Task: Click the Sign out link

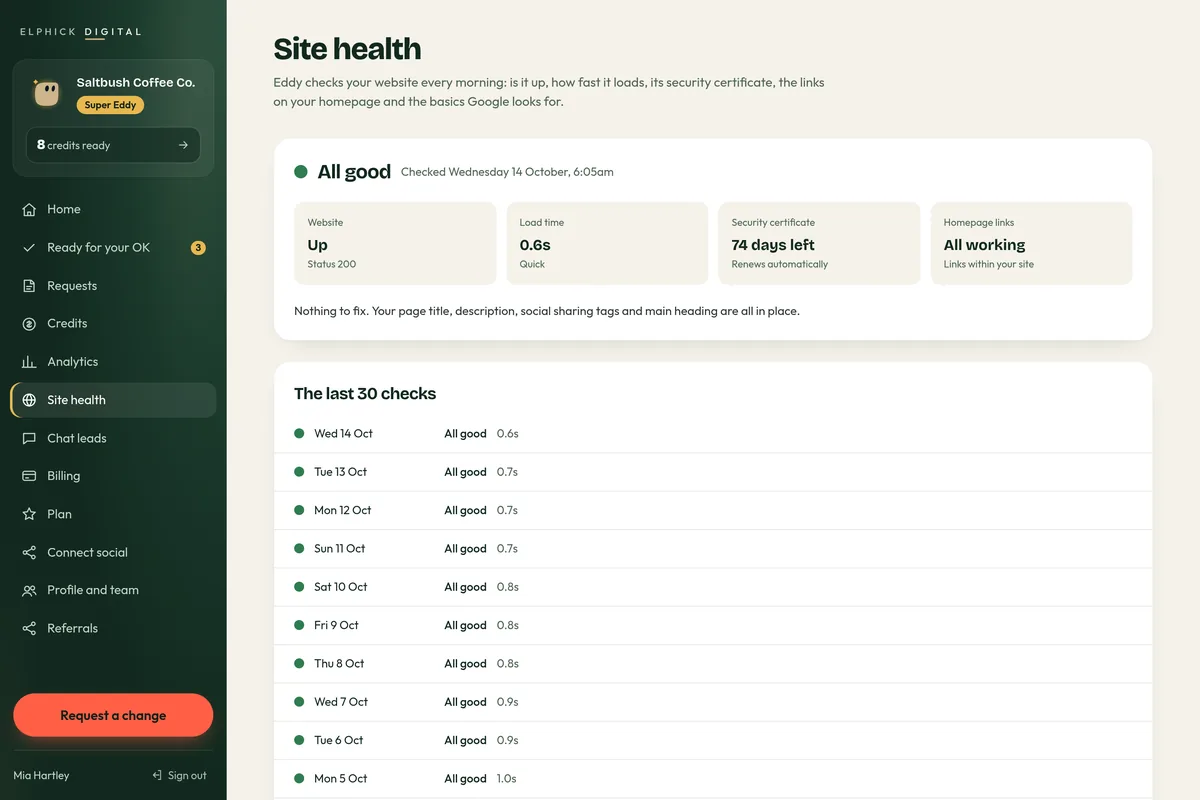Action: coord(179,775)
